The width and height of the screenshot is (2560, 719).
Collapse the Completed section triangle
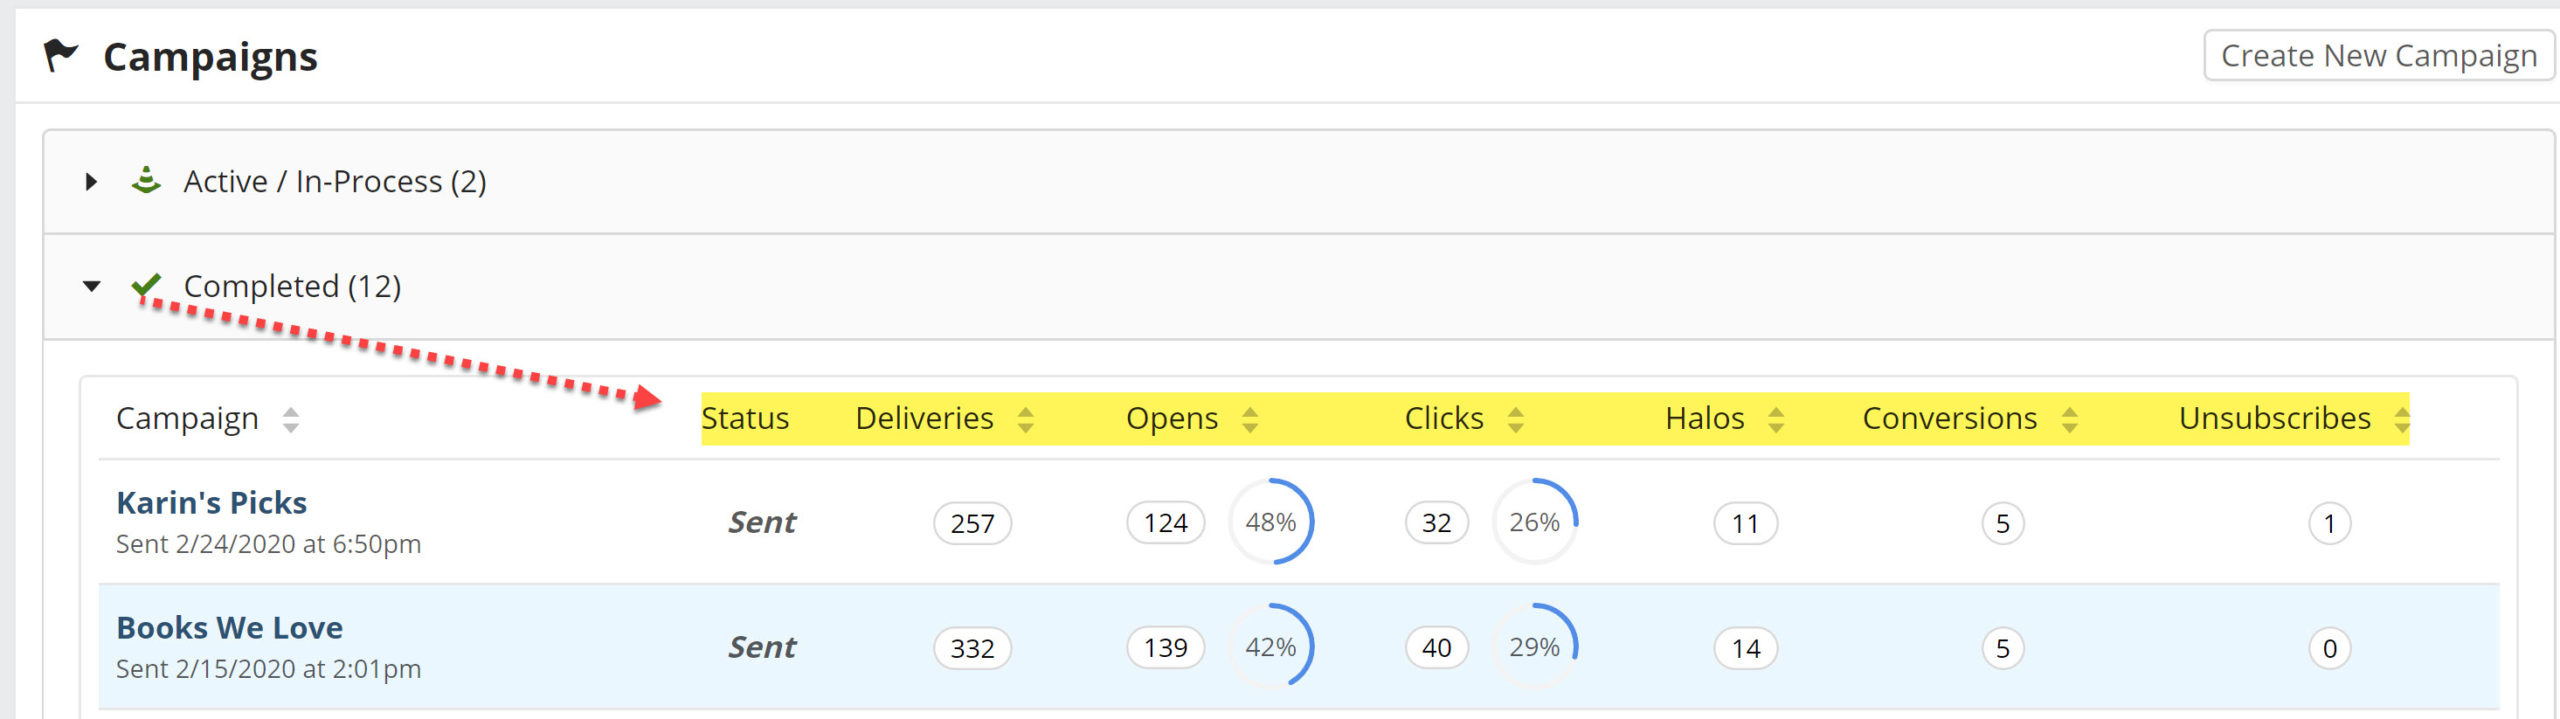click(x=92, y=286)
